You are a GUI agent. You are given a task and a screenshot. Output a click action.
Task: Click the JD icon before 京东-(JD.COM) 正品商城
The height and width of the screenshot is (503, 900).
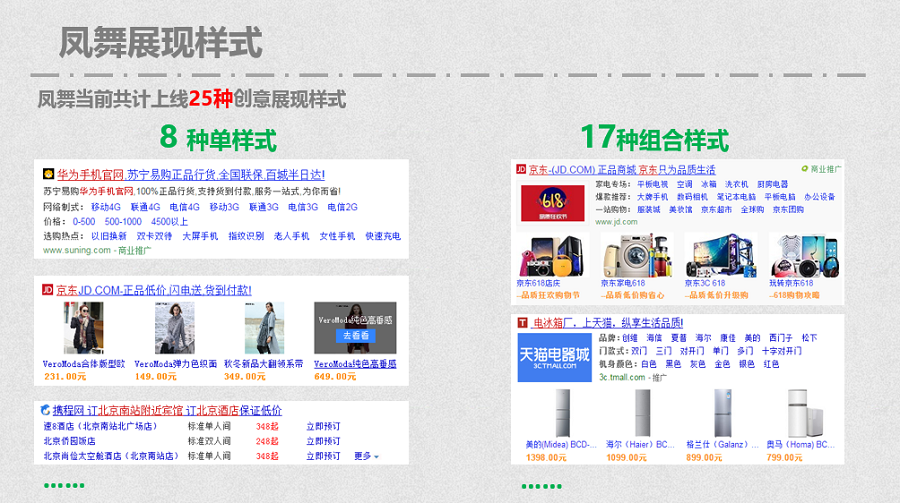coord(521,170)
